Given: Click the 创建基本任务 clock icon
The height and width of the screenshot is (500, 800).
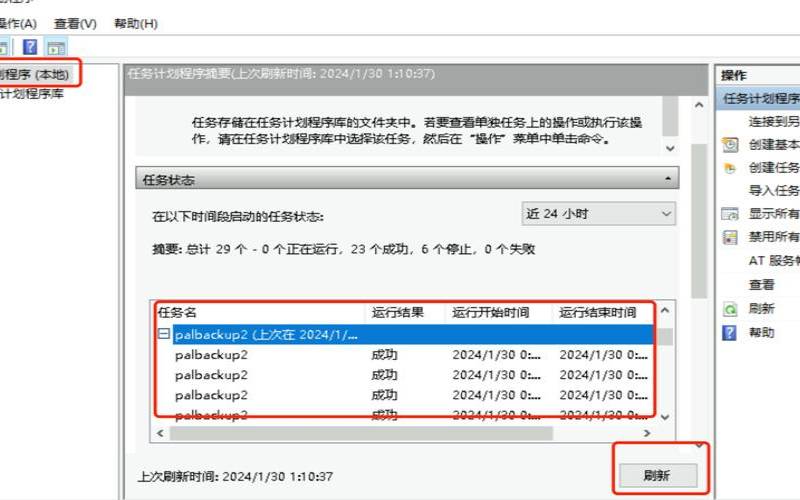Looking at the screenshot, I should (730, 144).
